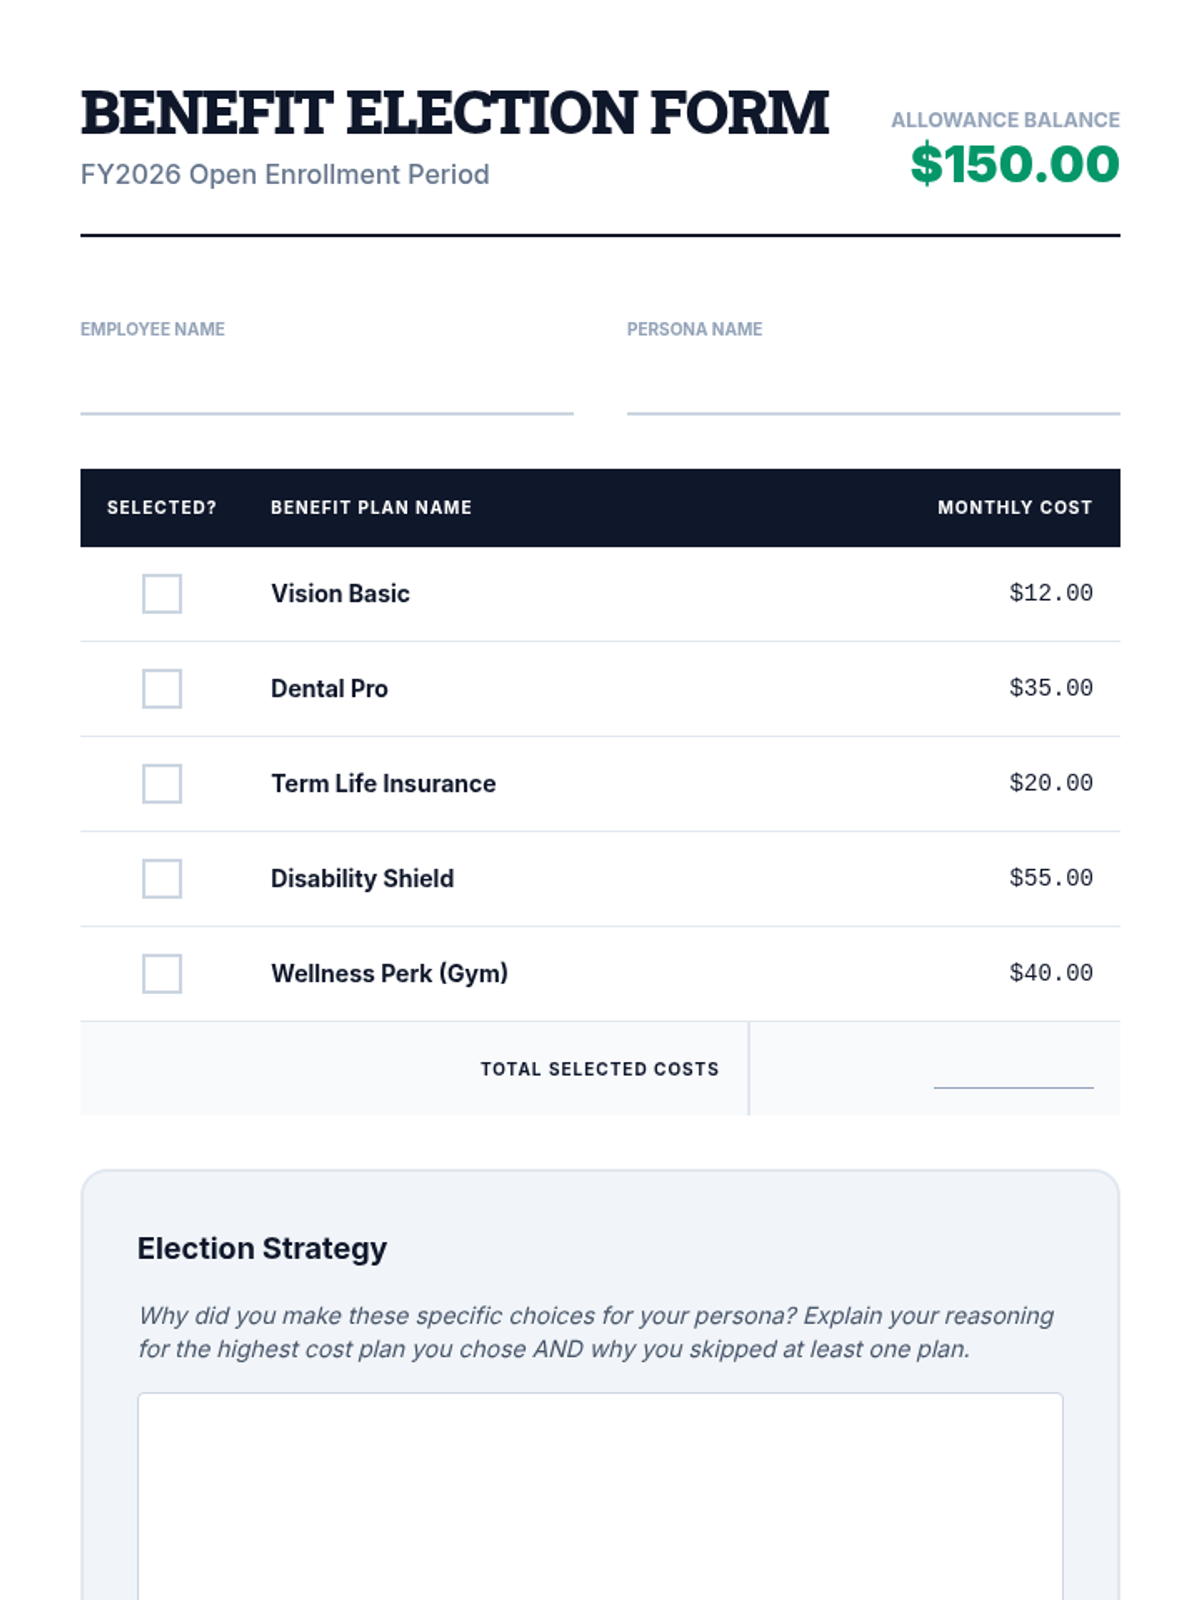Click the Vision Basic $12.00 price
This screenshot has height=1600, width=1200.
1051,593
